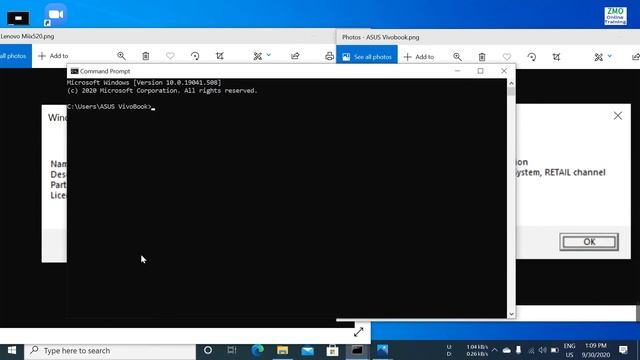
Task: Show hidden tray icons chevron
Action: point(494,350)
